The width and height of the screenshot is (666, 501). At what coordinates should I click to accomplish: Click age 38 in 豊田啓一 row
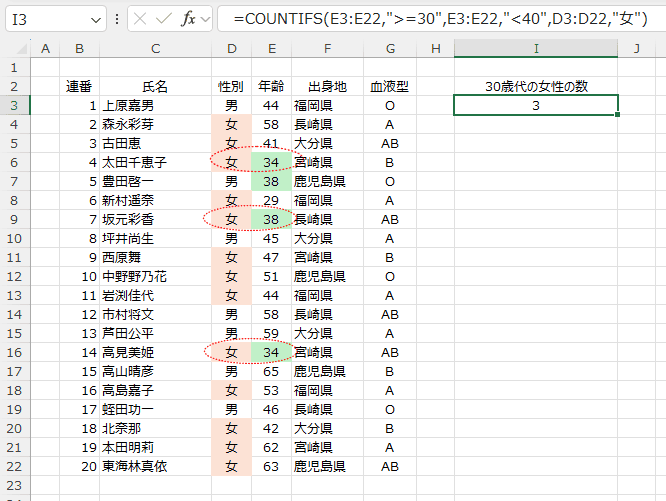[x=271, y=182]
